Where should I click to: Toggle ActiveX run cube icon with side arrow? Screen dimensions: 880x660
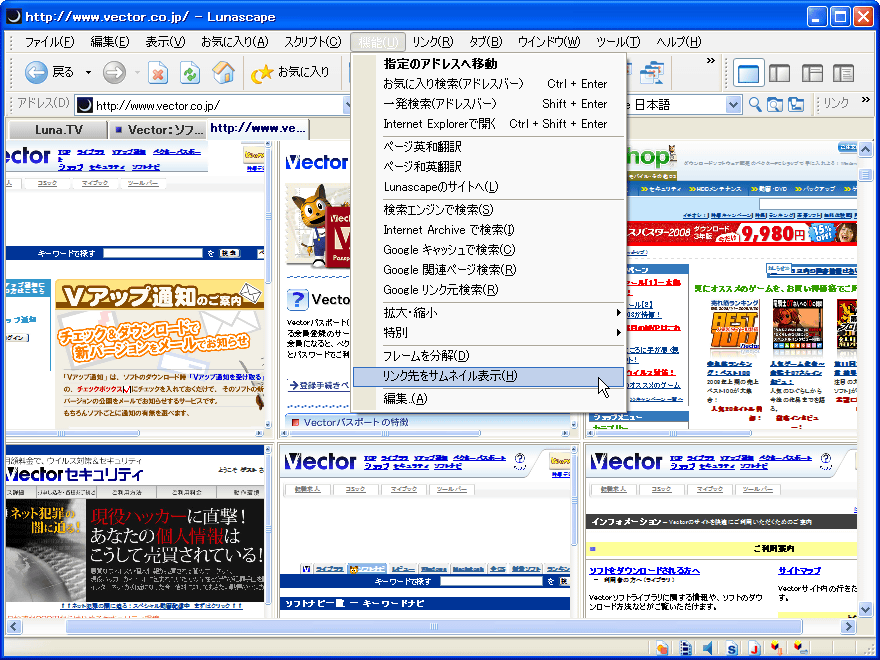click(801, 648)
